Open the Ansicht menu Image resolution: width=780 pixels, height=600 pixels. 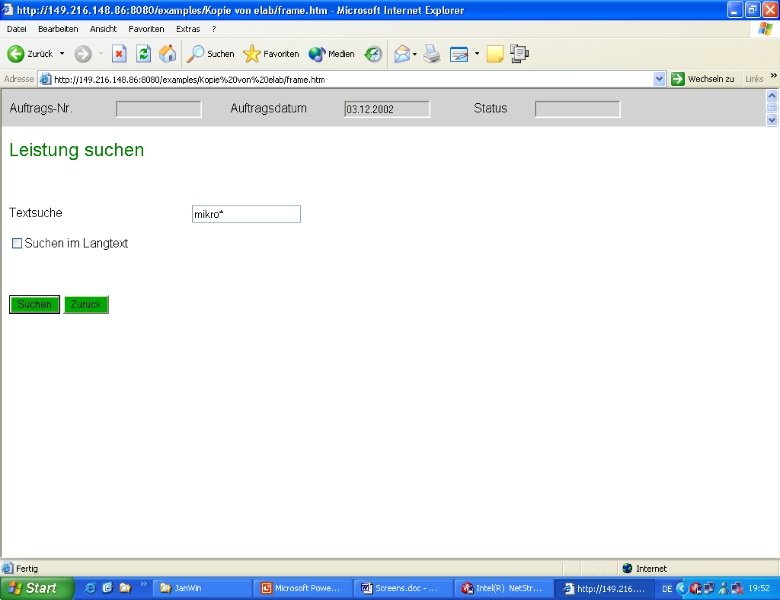click(103, 29)
